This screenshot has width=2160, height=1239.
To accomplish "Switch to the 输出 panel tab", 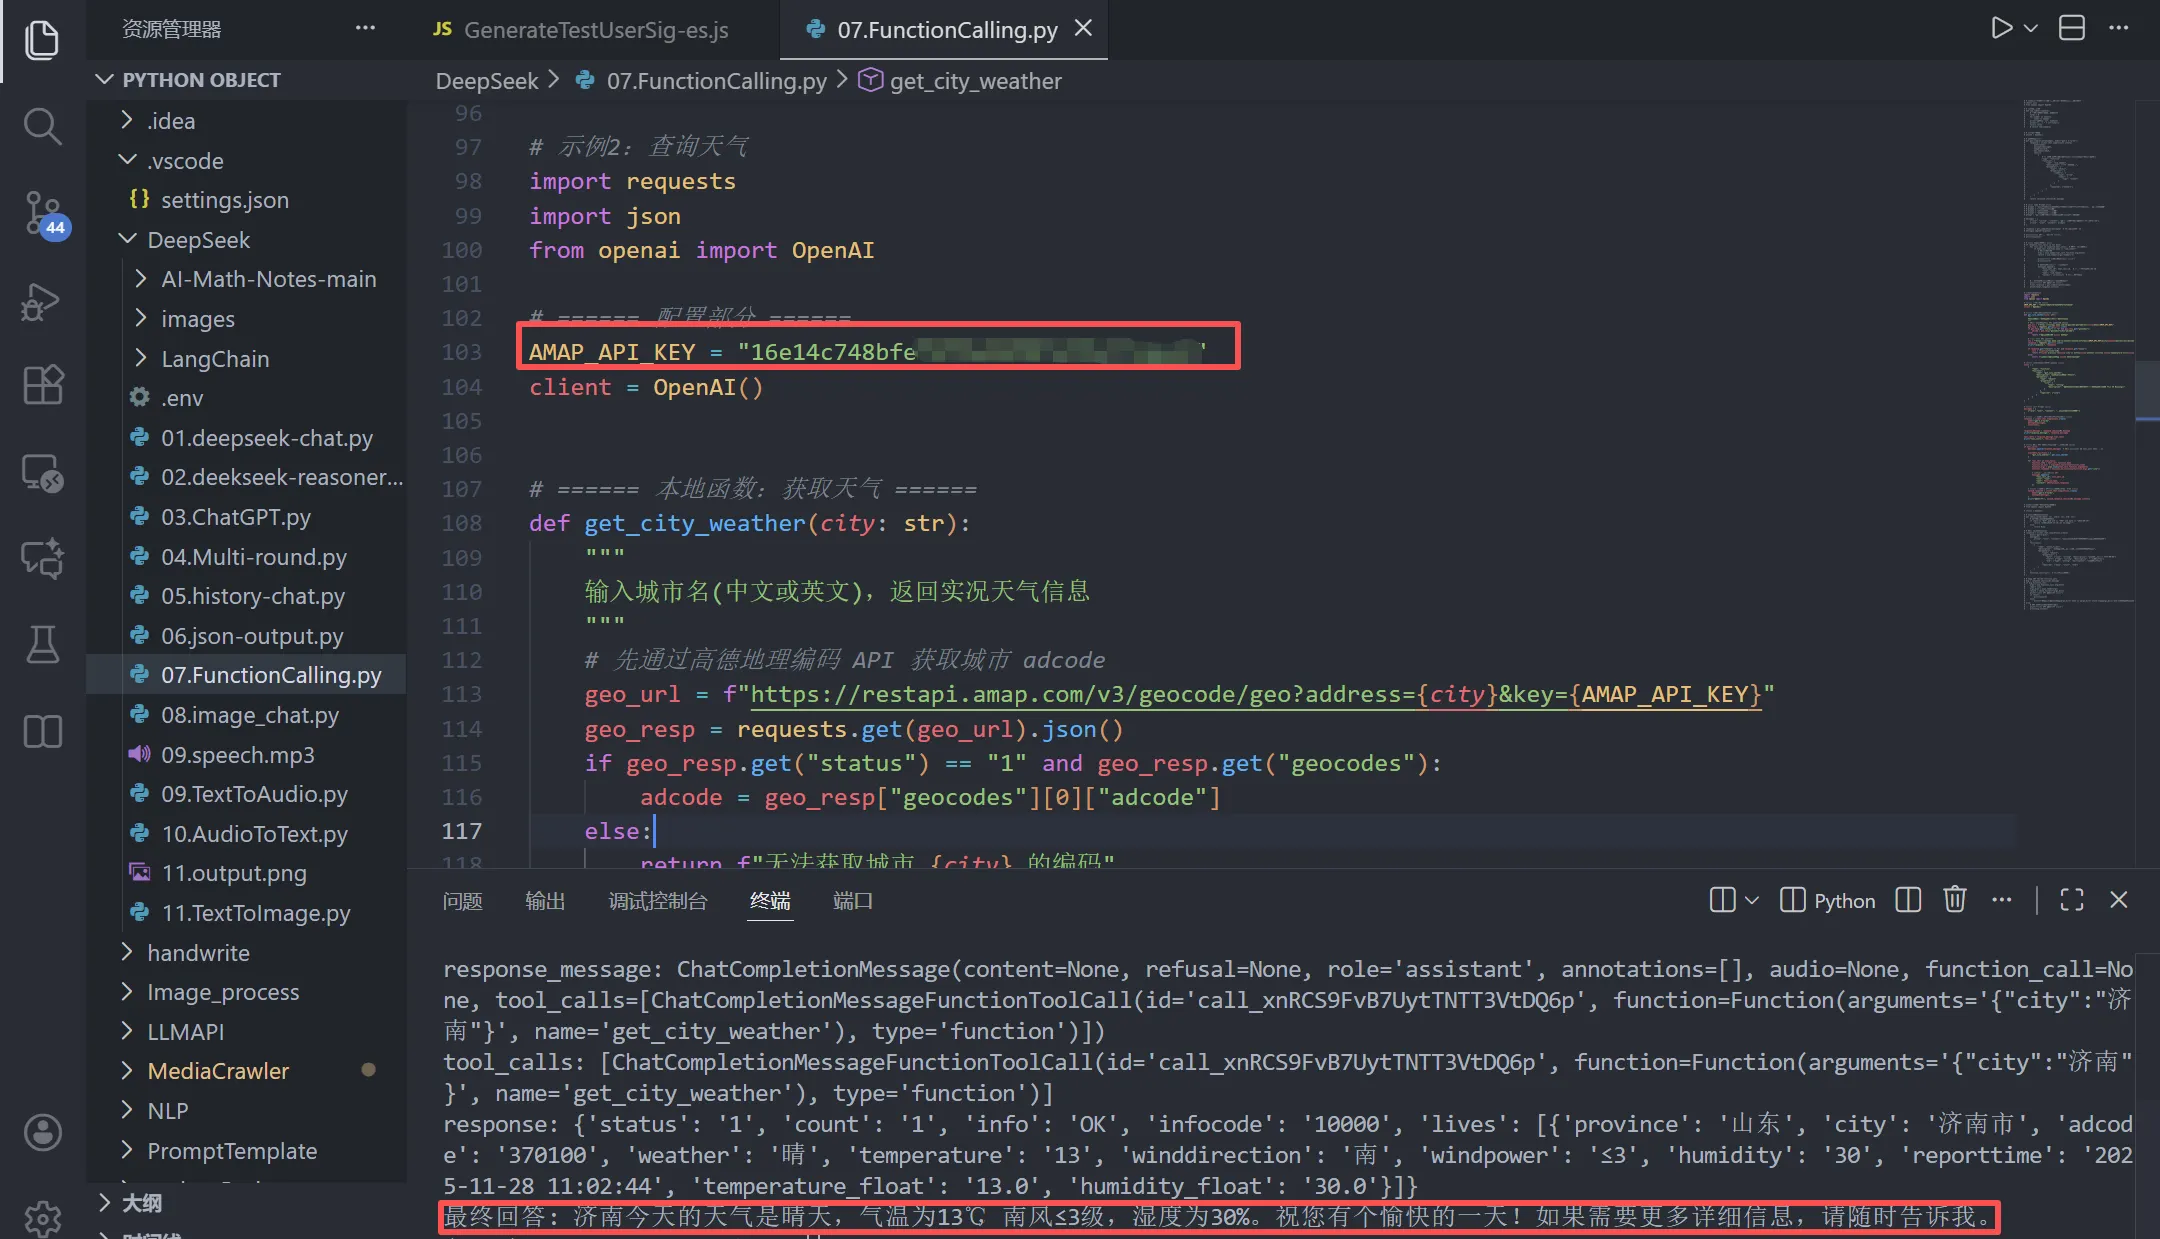I will pyautogui.click(x=545, y=901).
